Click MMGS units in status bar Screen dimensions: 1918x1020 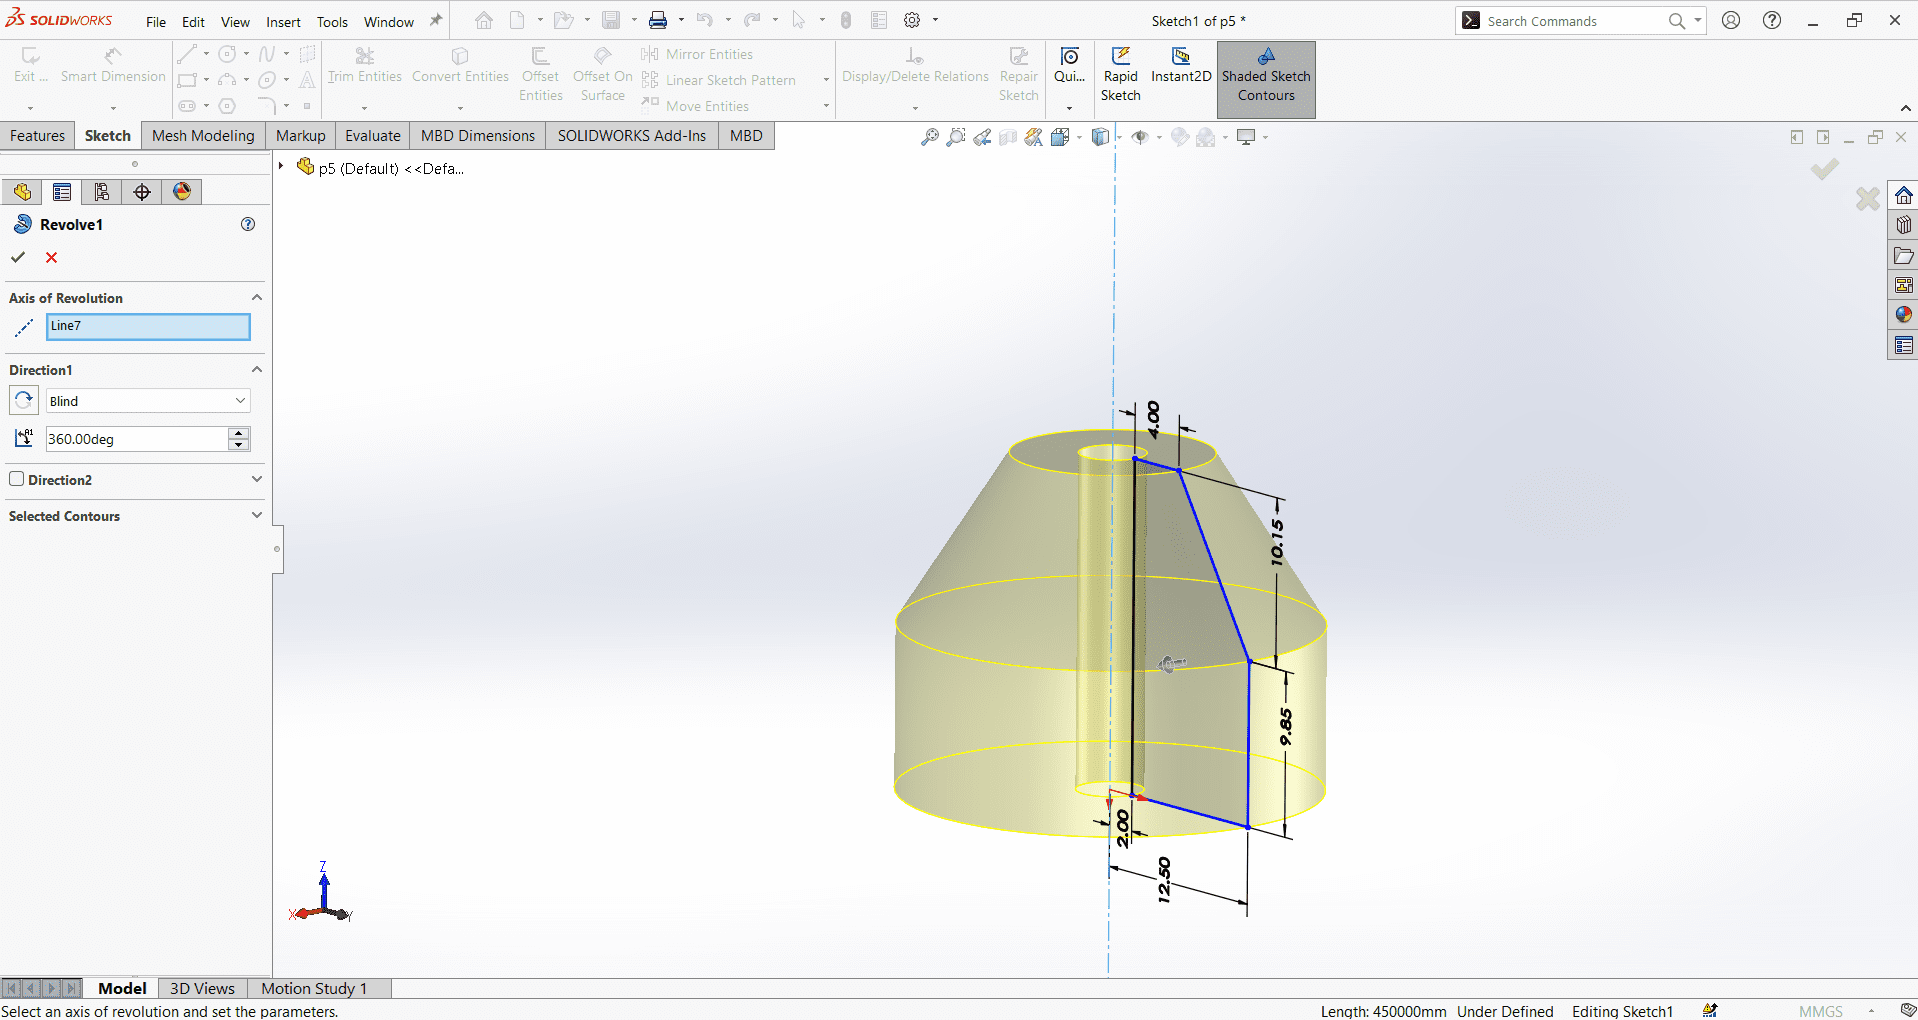pyautogui.click(x=1820, y=1011)
